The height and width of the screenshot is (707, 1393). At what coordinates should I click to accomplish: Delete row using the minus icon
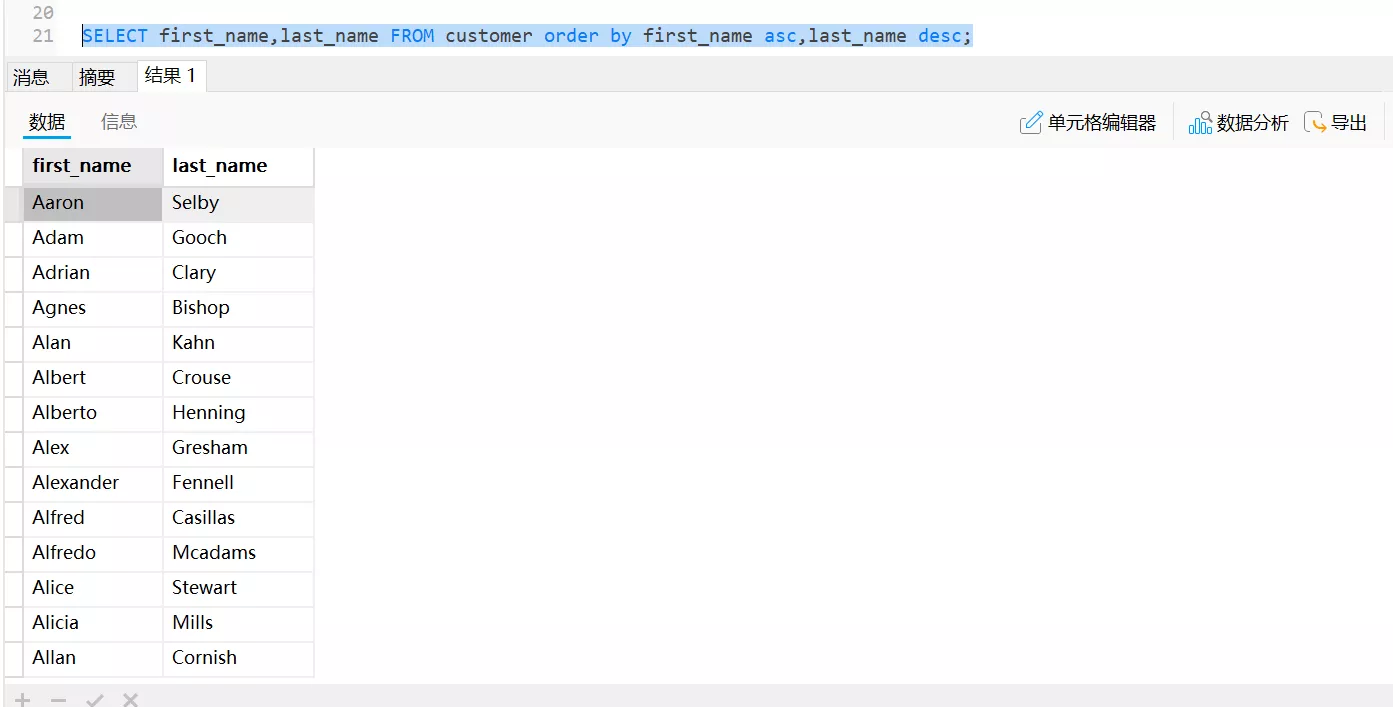tap(59, 699)
